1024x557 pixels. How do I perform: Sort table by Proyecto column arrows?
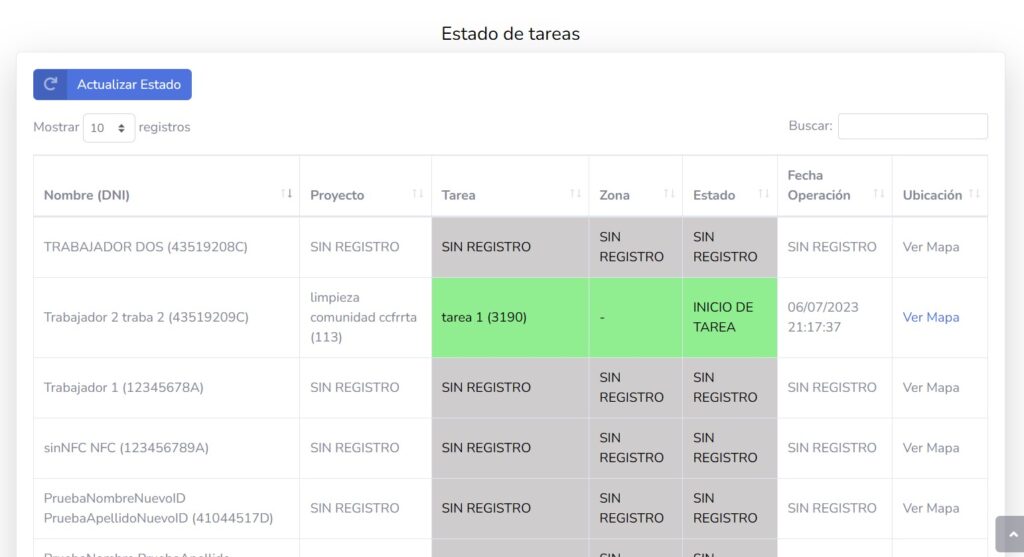pyautogui.click(x=418, y=194)
